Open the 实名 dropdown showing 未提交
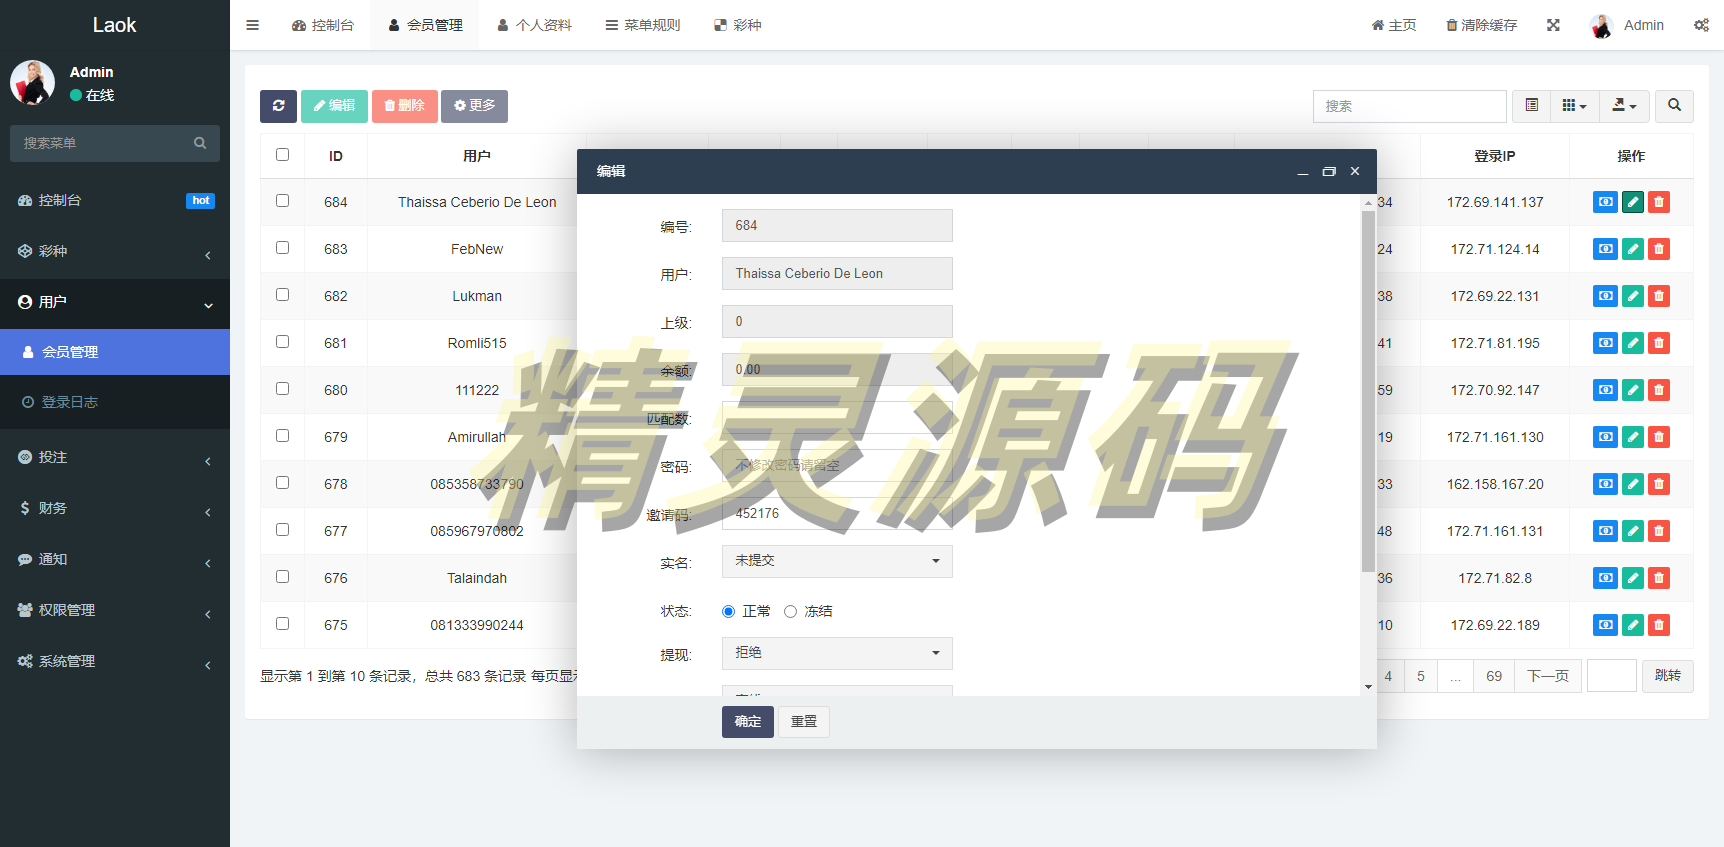 (837, 561)
